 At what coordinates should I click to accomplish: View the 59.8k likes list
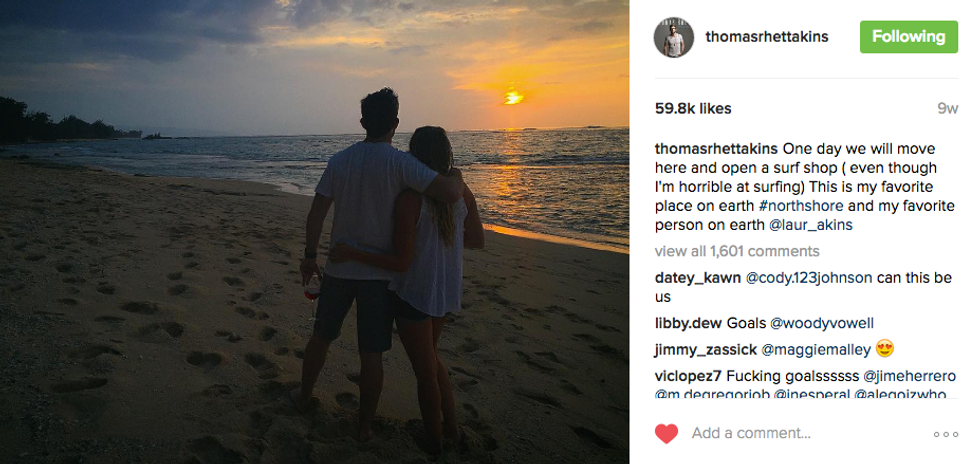693,108
